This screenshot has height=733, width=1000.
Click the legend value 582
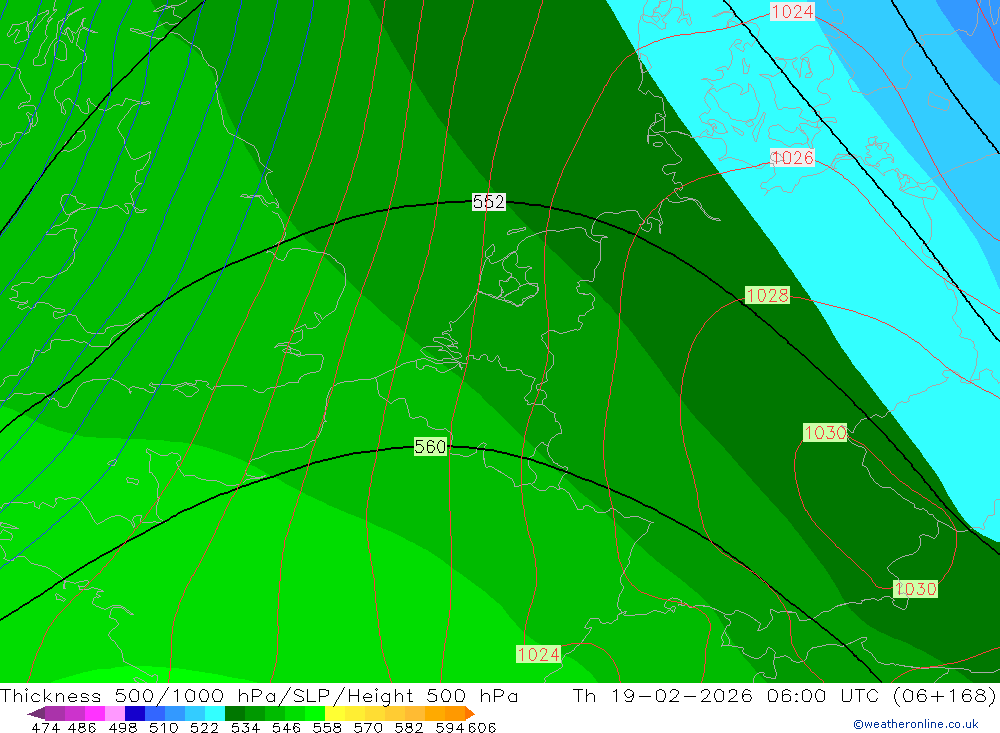[409, 728]
